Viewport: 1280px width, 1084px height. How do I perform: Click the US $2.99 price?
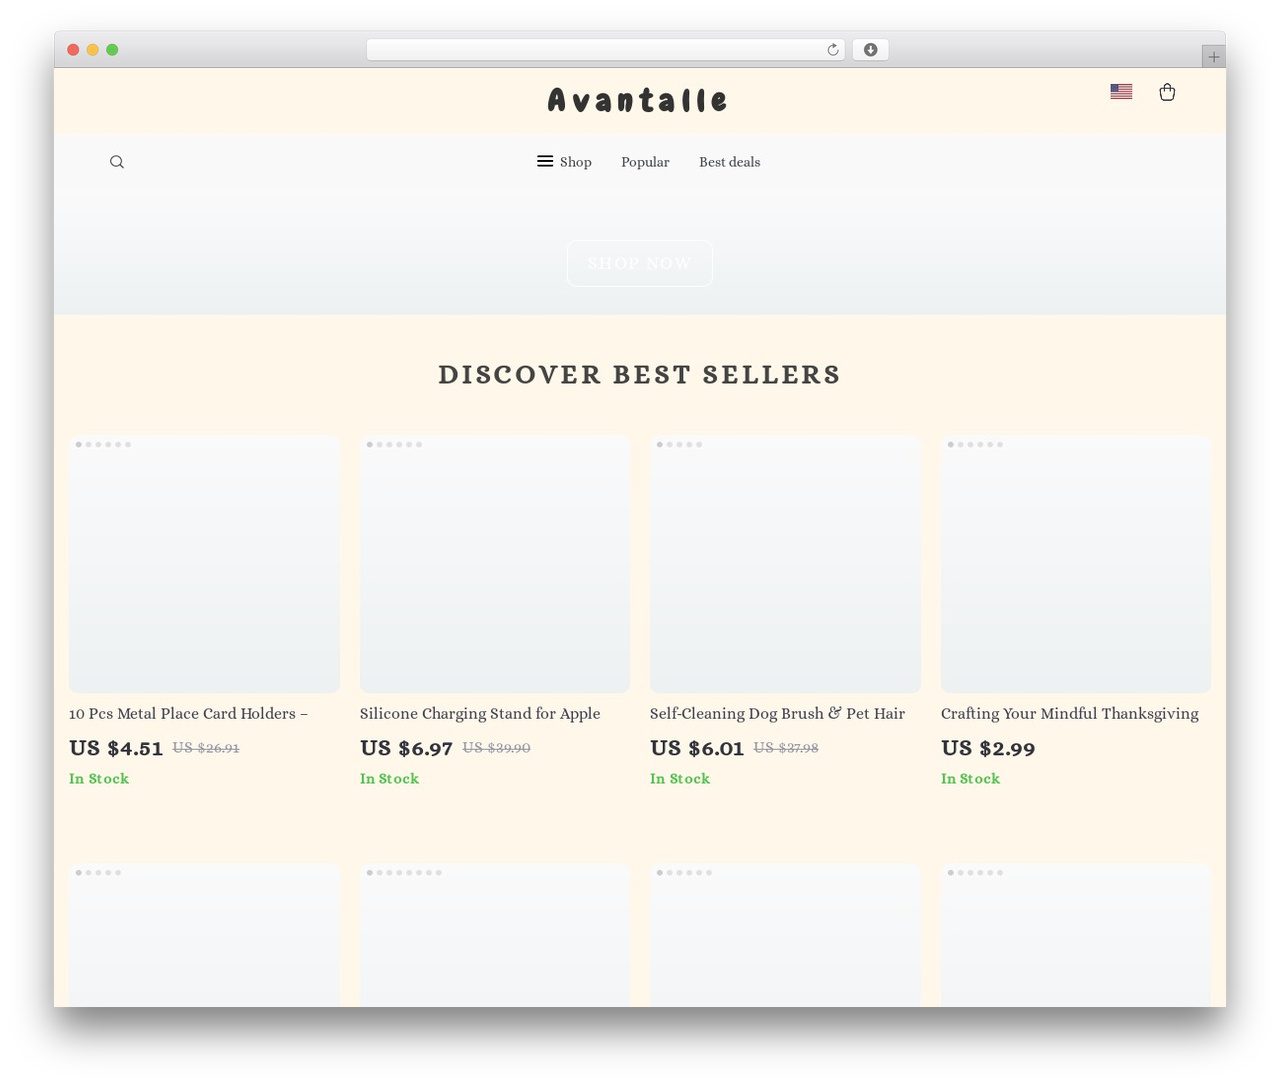tap(988, 748)
